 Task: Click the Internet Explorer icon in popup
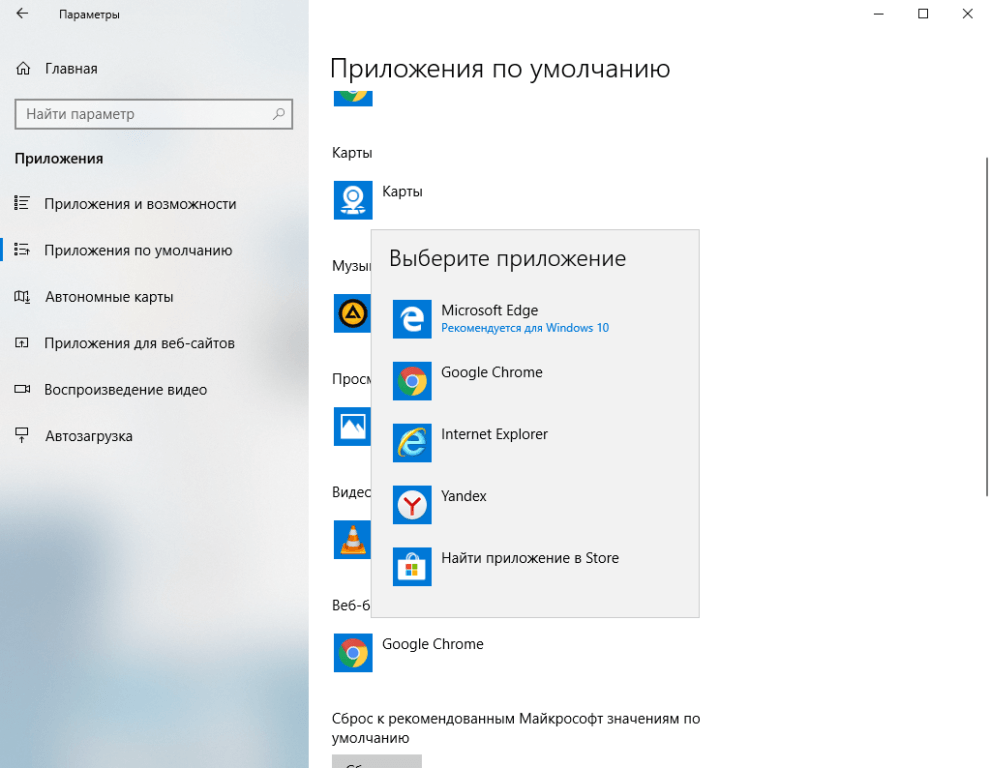412,443
